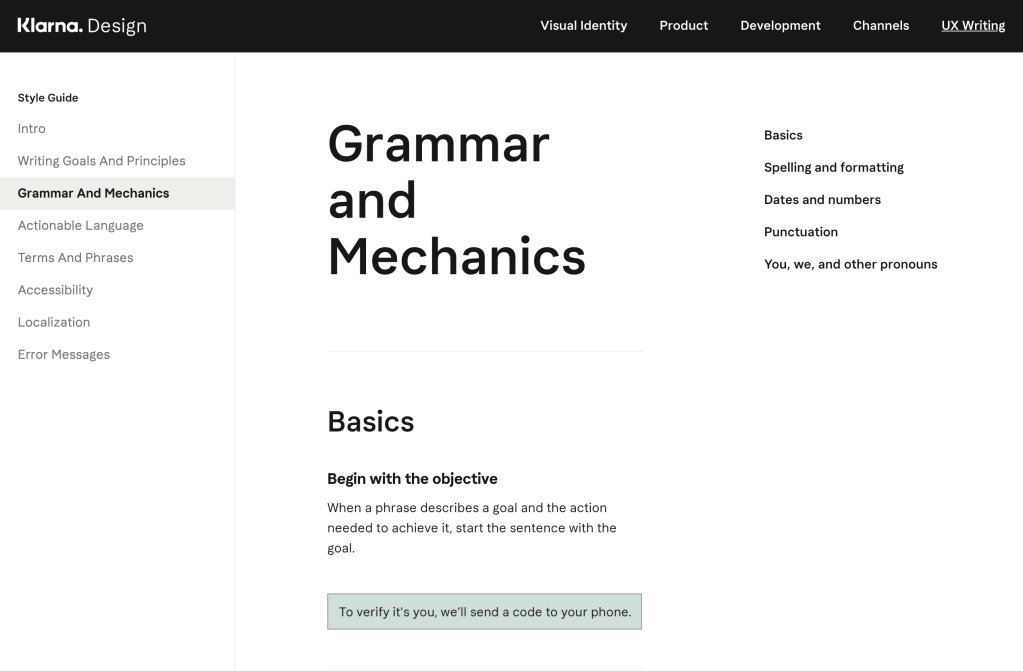Open the Localization sidebar link
Viewport: 1023px width, 671px height.
[54, 322]
